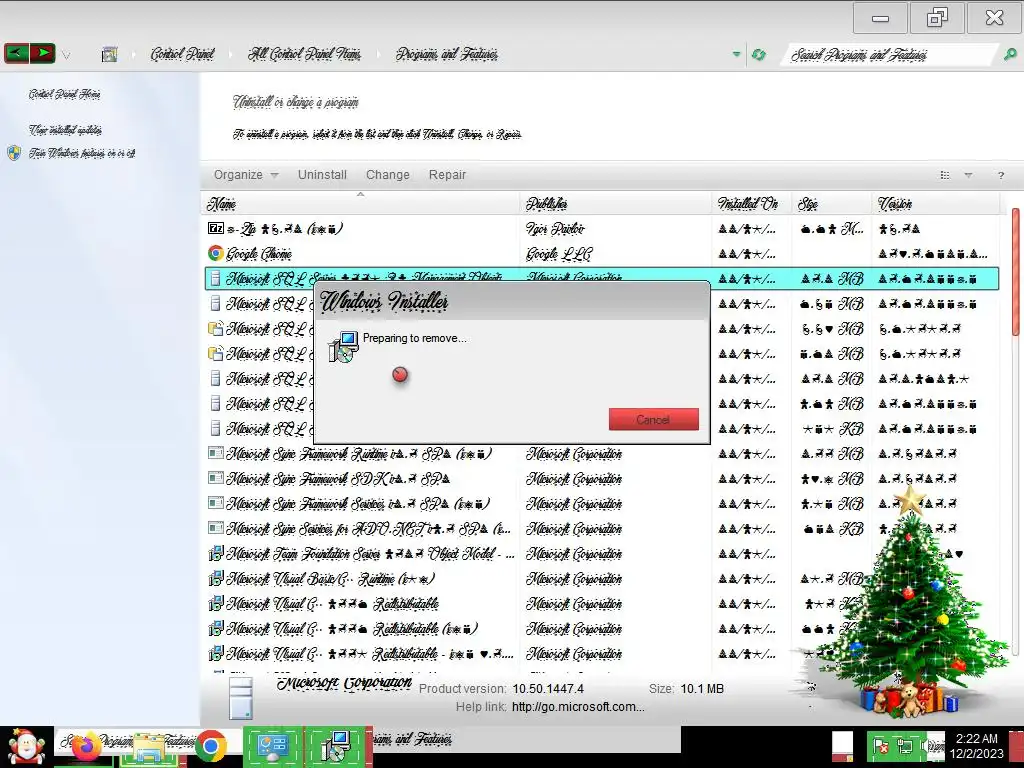Open Control Panel Home link
1024x768 pixels.
tap(64, 95)
